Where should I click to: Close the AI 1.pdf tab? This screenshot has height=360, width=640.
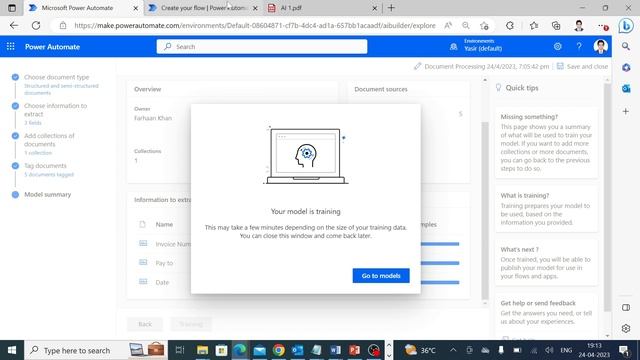375,8
